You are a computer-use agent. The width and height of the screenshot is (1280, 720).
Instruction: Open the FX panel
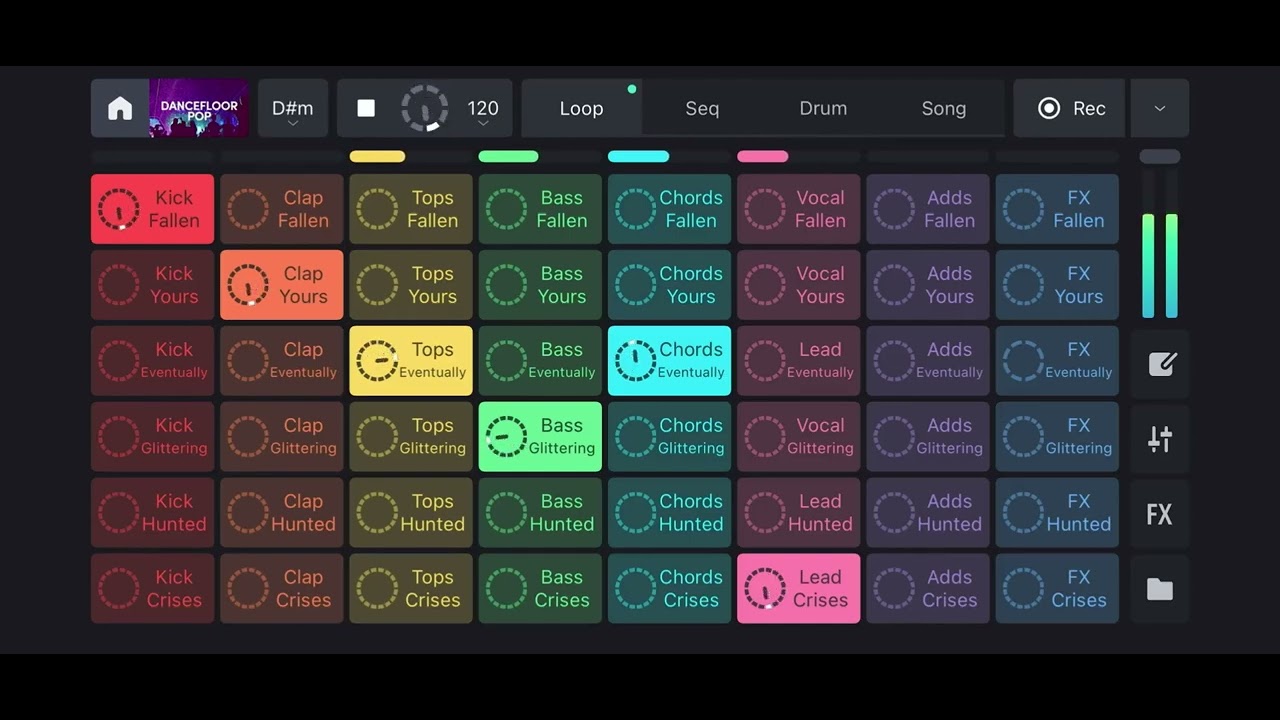1159,514
